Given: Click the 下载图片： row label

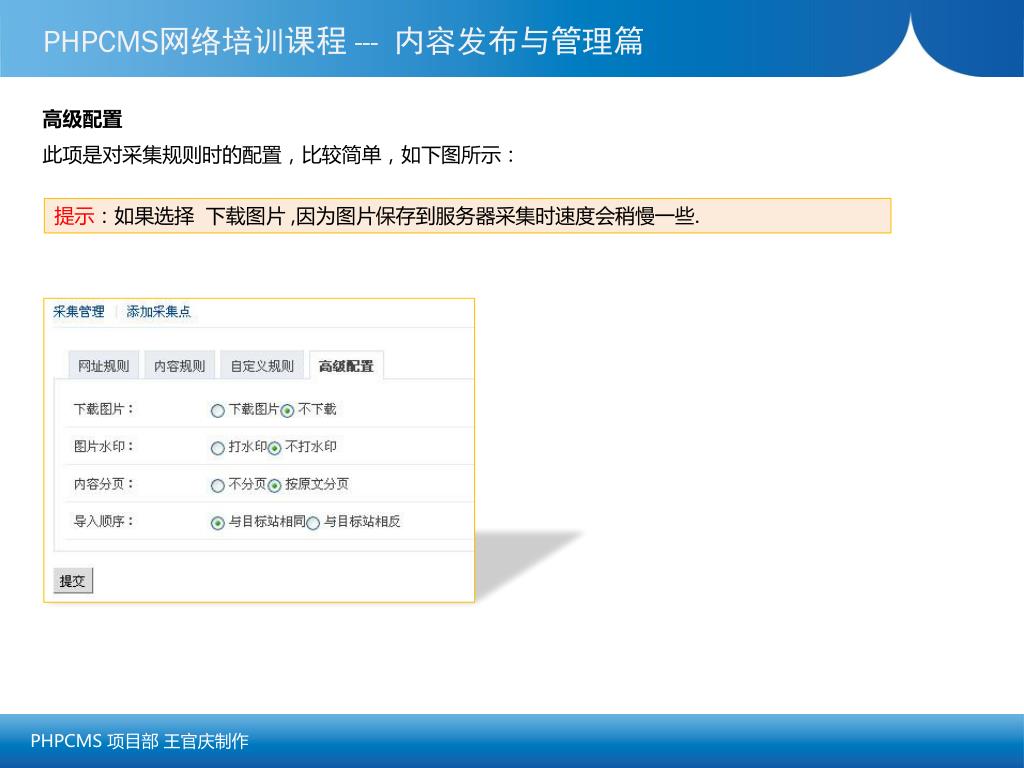Looking at the screenshot, I should [103, 409].
